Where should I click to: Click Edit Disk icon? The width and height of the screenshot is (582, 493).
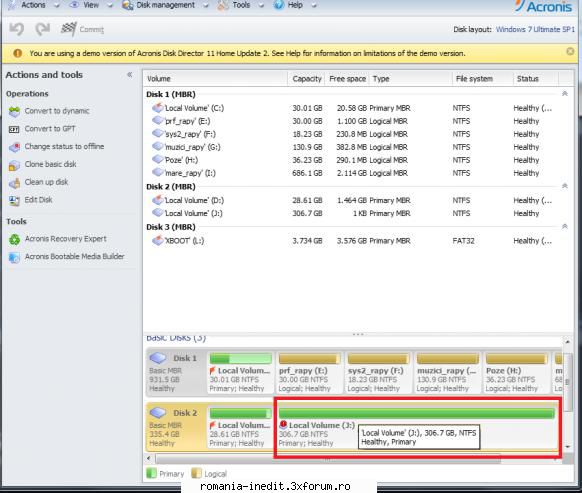pyautogui.click(x=14, y=200)
